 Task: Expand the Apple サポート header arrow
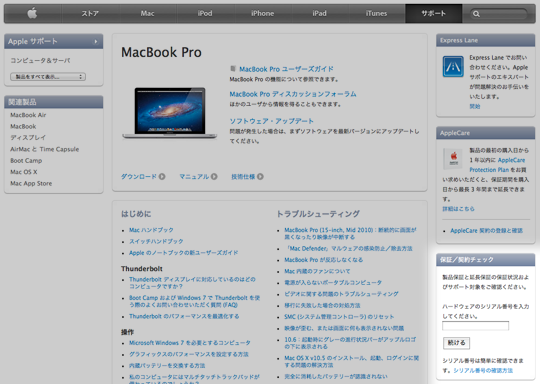coord(96,42)
